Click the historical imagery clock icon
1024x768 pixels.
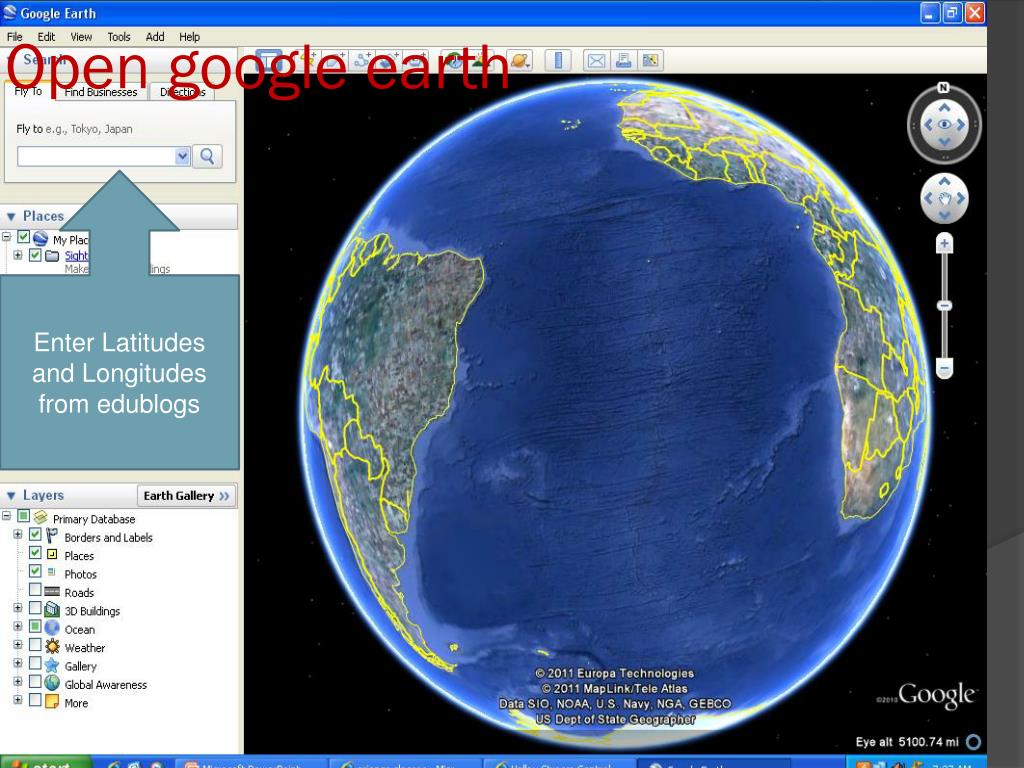pyautogui.click(x=453, y=61)
